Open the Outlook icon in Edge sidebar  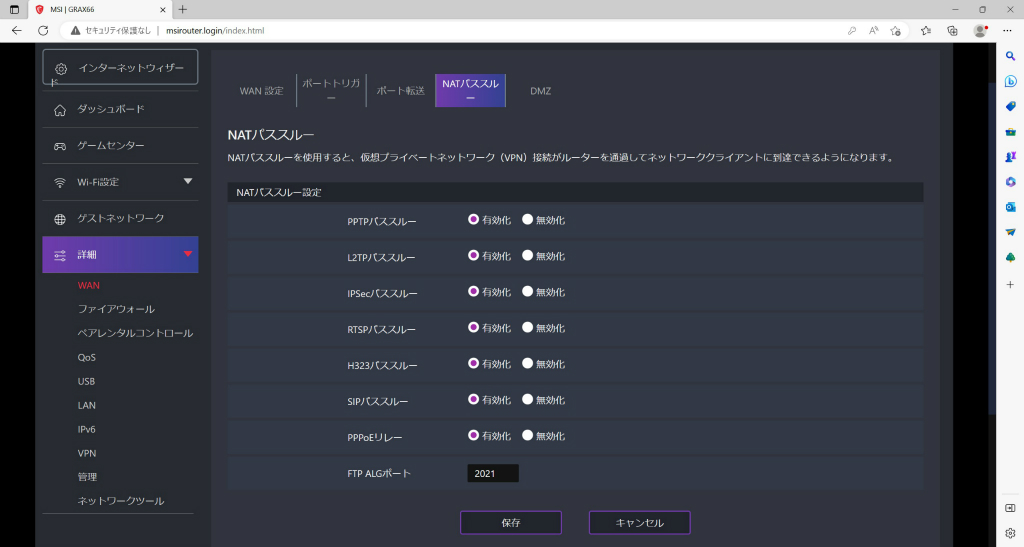coord(1010,207)
